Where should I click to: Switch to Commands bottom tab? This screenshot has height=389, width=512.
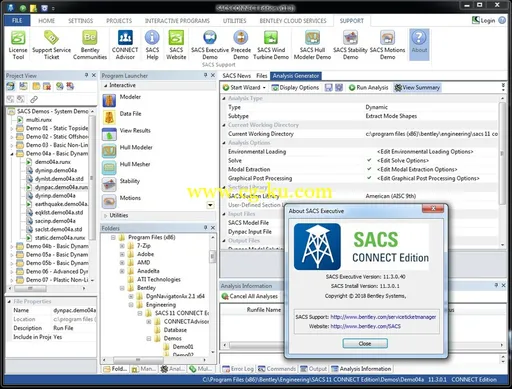tap(277, 369)
